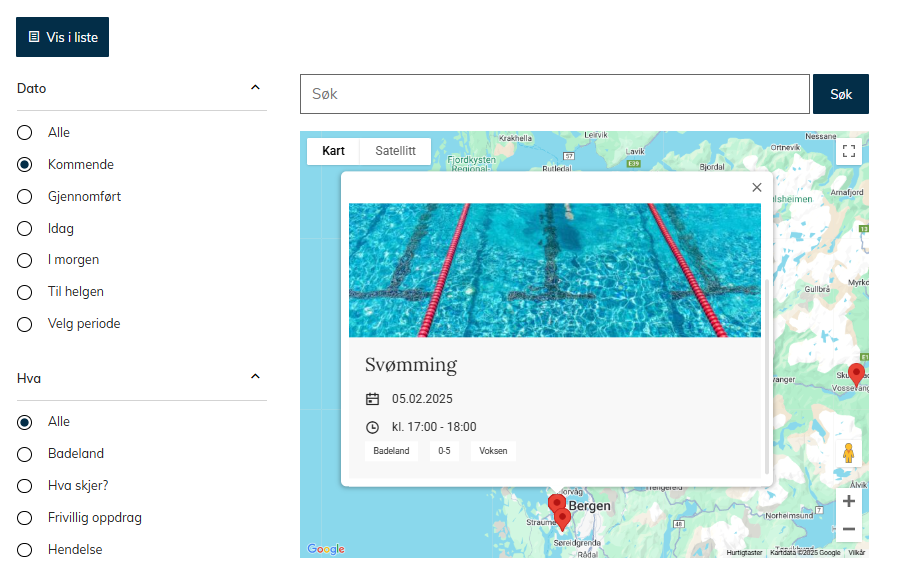Pick the Til helgen date option
The image size is (901, 574).
click(x=26, y=292)
